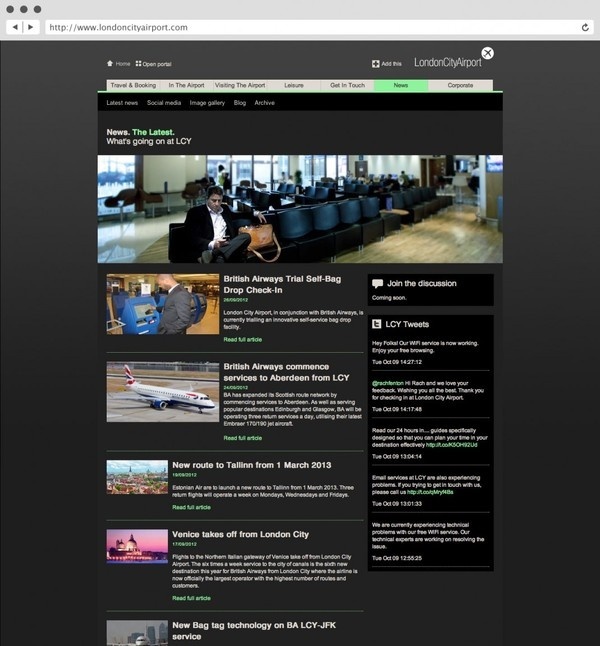The width and height of the screenshot is (600, 646).
Task: Open Venice takes off from London City headline
Action: (241, 535)
